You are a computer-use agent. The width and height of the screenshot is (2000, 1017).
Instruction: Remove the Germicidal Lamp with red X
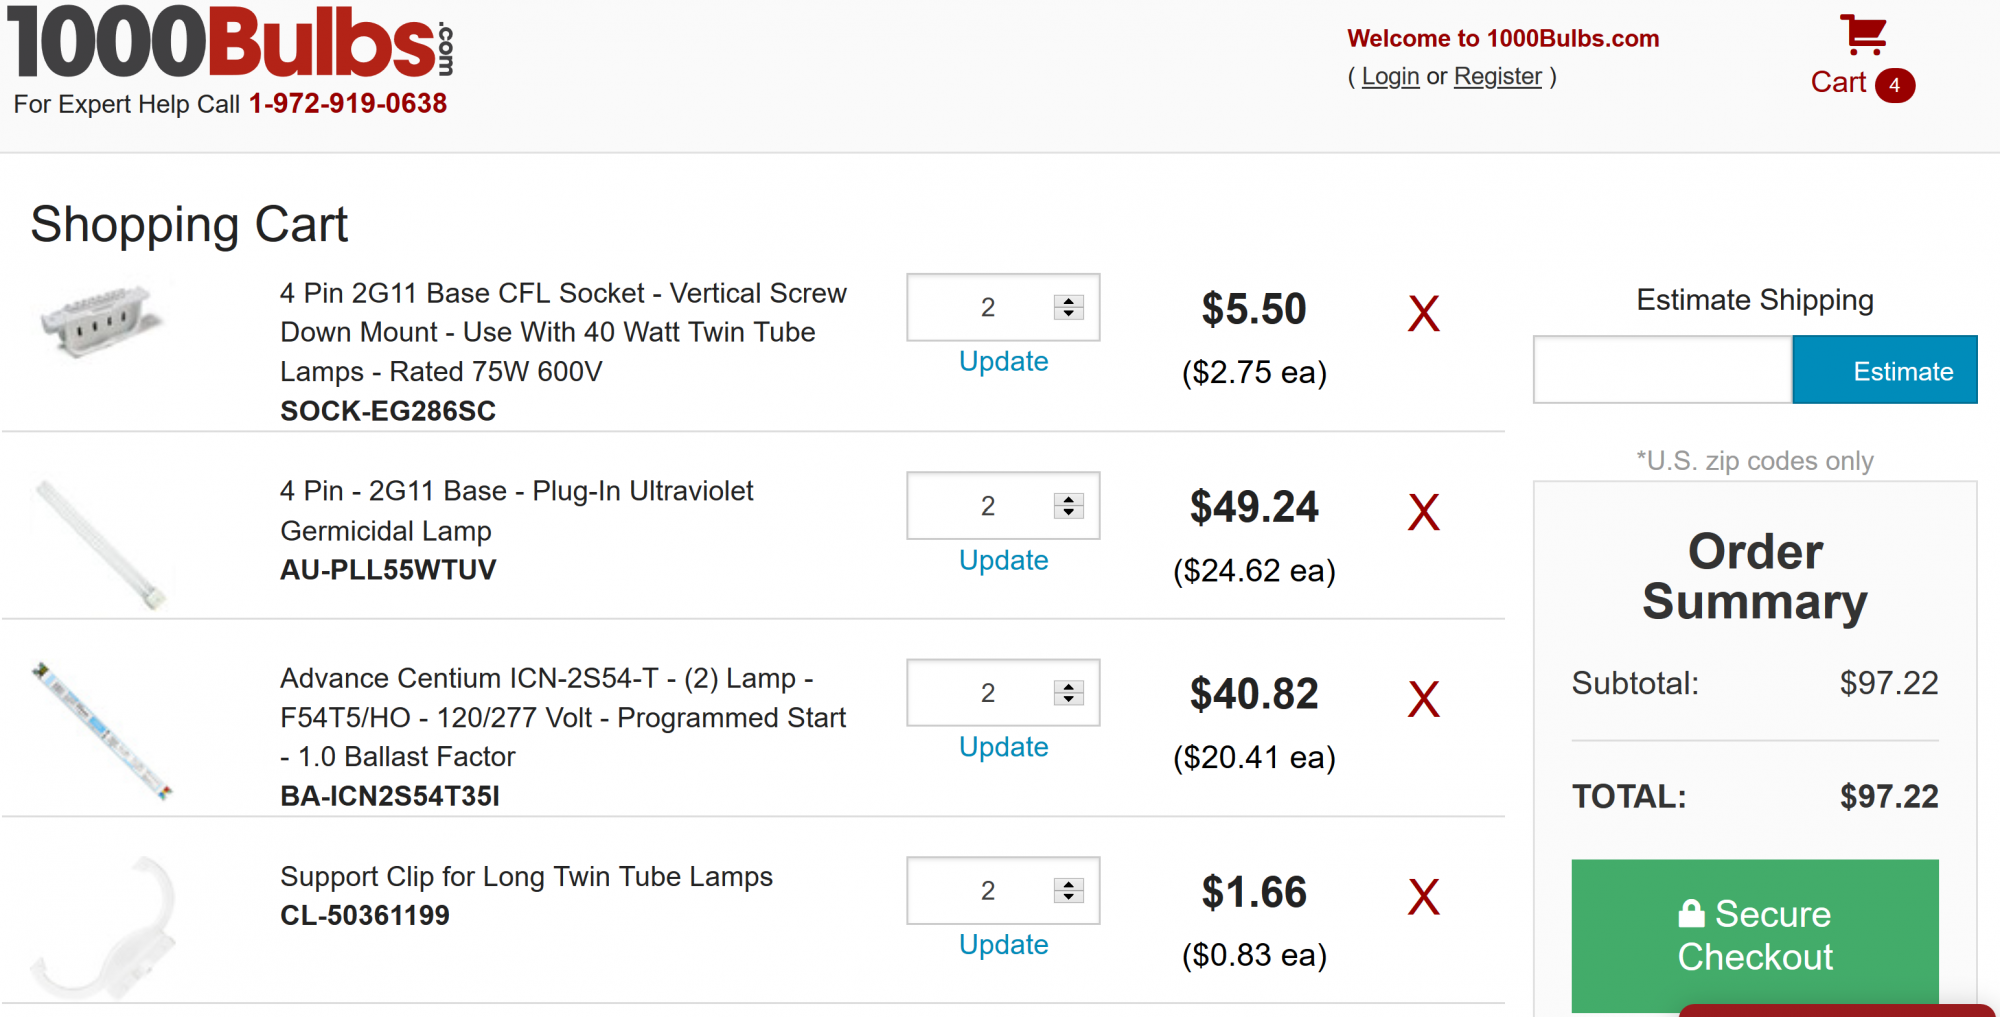point(1423,512)
